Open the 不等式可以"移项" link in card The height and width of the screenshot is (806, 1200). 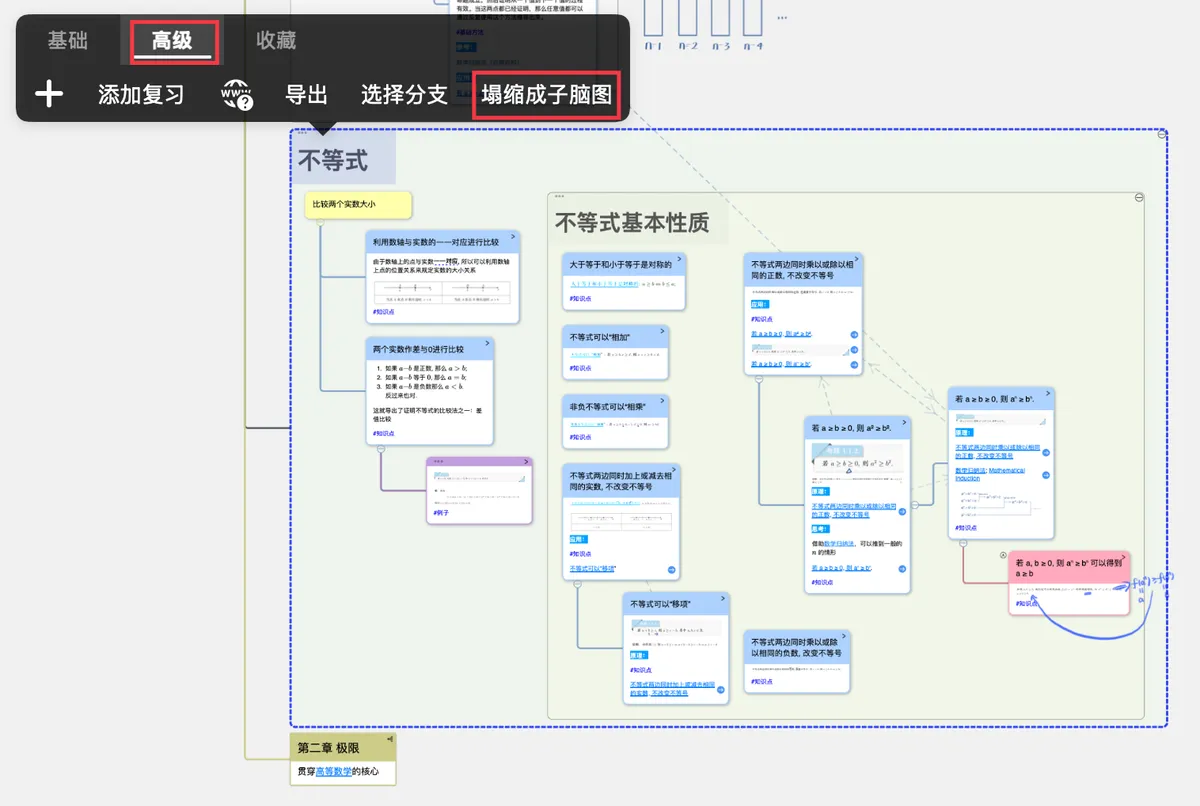coord(593,569)
